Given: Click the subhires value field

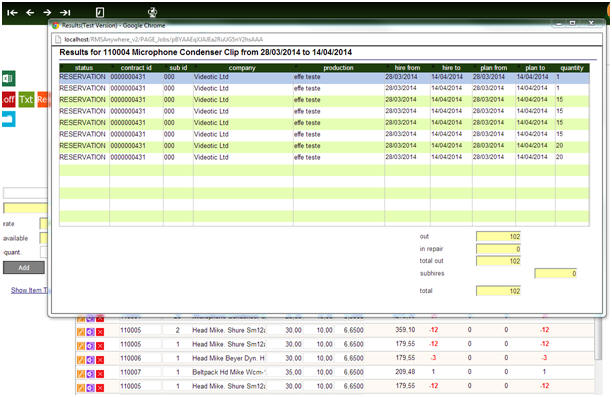Looking at the screenshot, I should [x=555, y=274].
